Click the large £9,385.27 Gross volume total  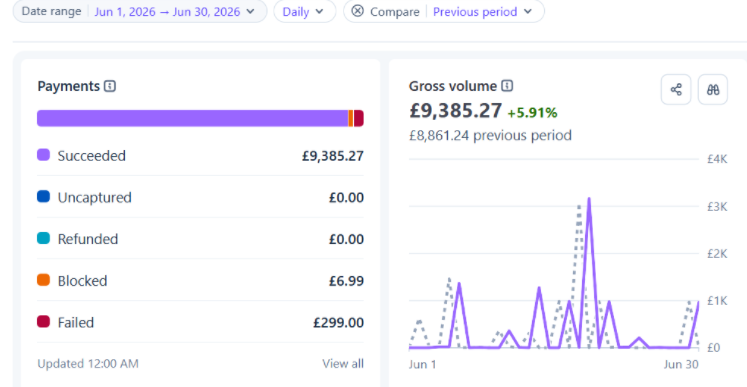(x=455, y=111)
